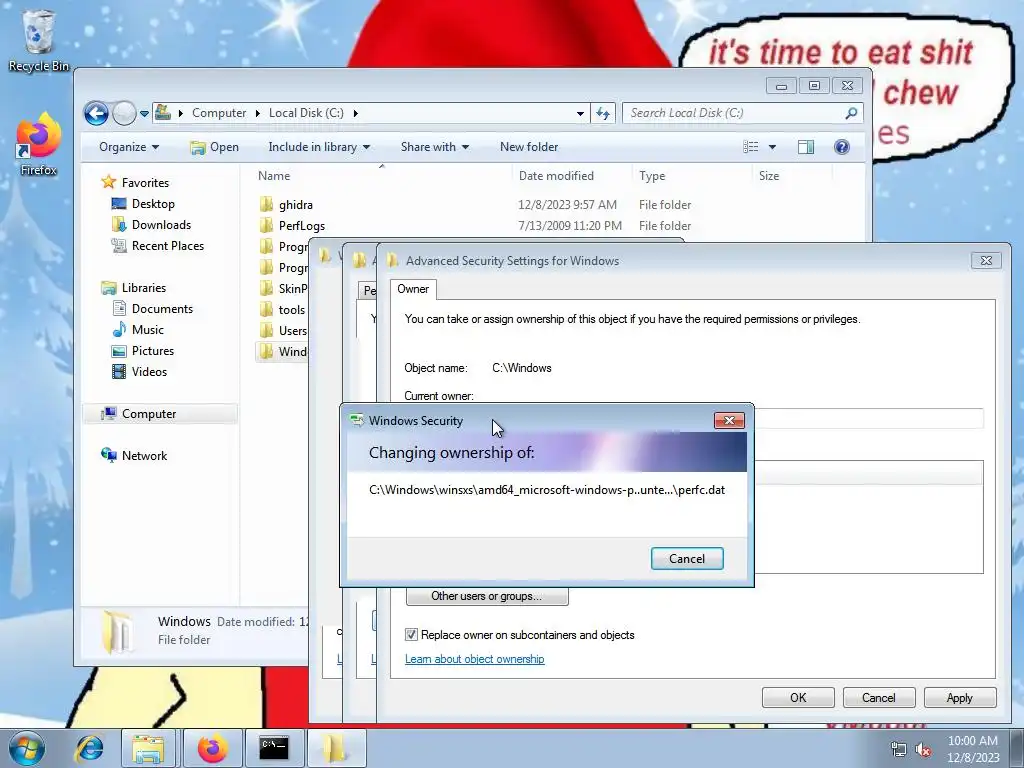The height and width of the screenshot is (768, 1024).
Task: Select the PerfLogs folder
Action: click(302, 225)
